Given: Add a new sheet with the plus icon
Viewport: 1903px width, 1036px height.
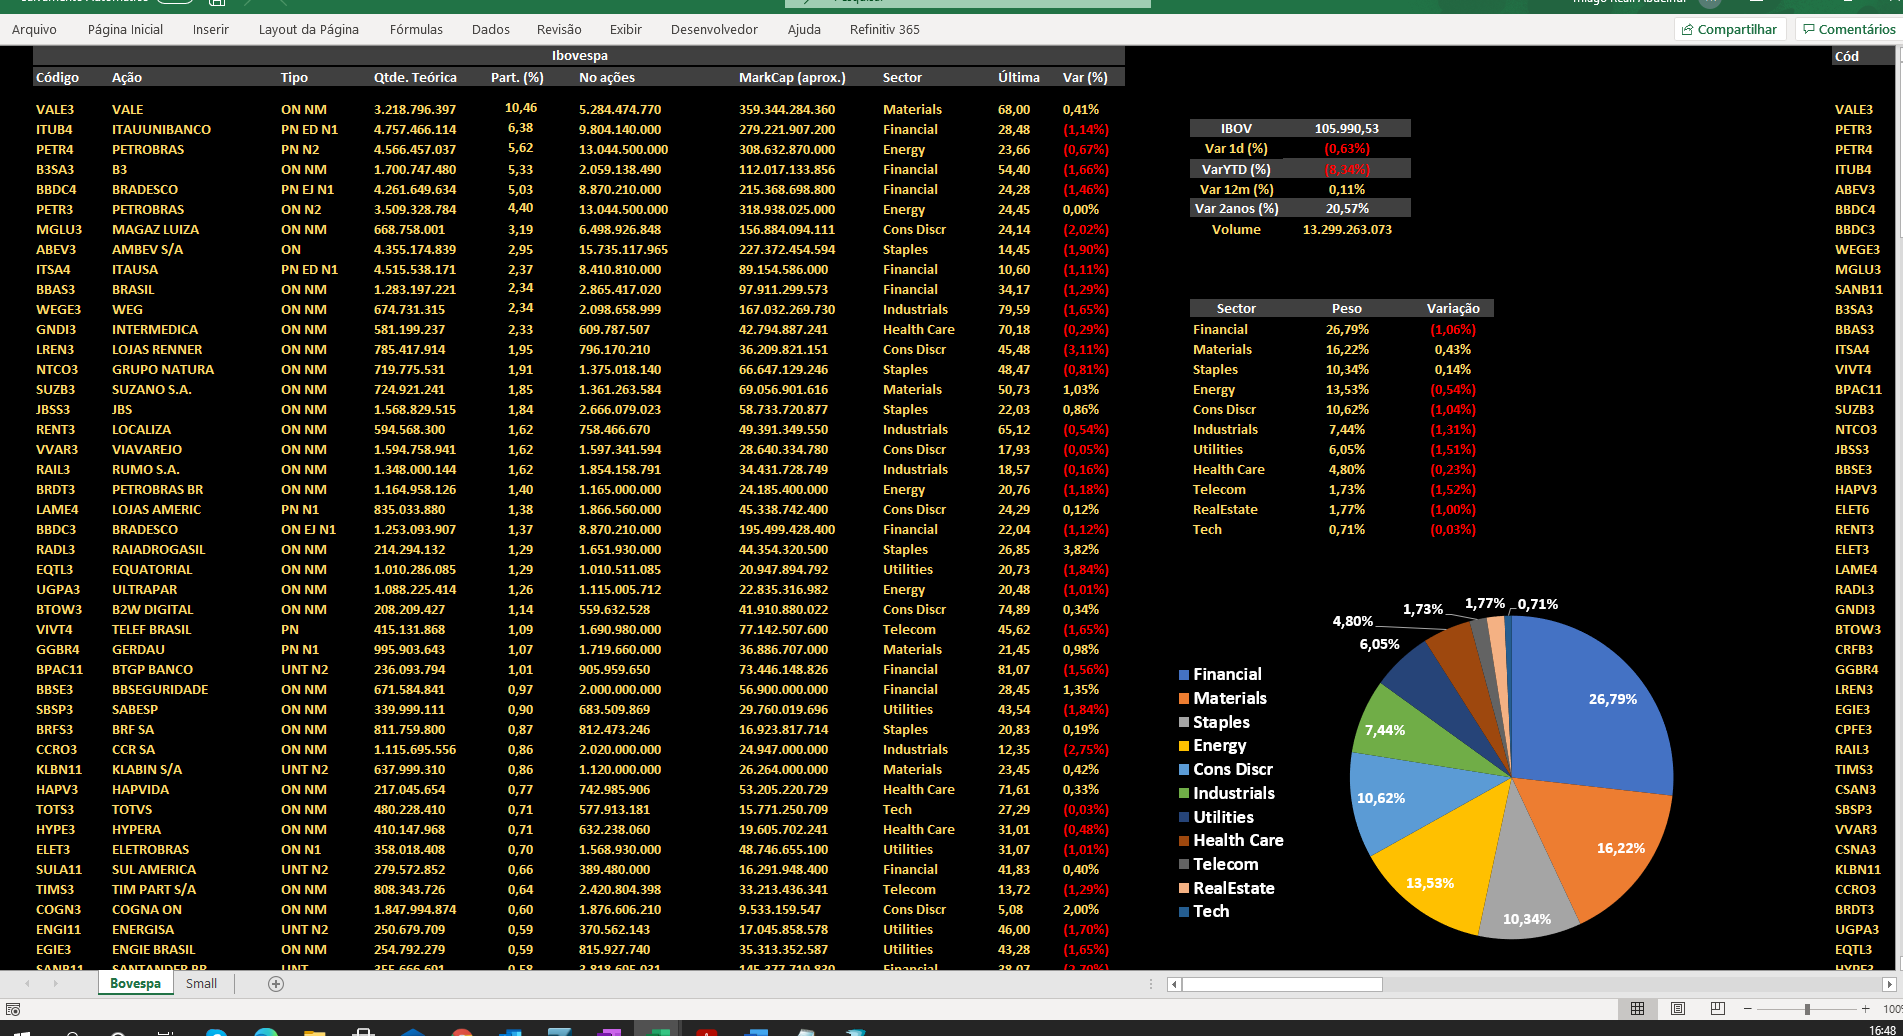Looking at the screenshot, I should point(276,984).
